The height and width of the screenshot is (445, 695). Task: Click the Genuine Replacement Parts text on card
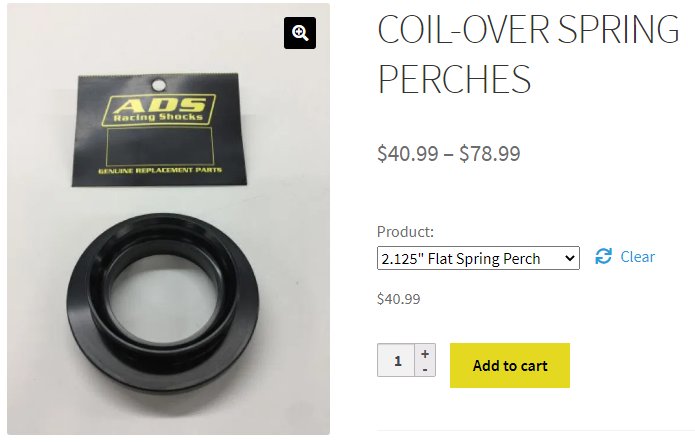coord(160,171)
